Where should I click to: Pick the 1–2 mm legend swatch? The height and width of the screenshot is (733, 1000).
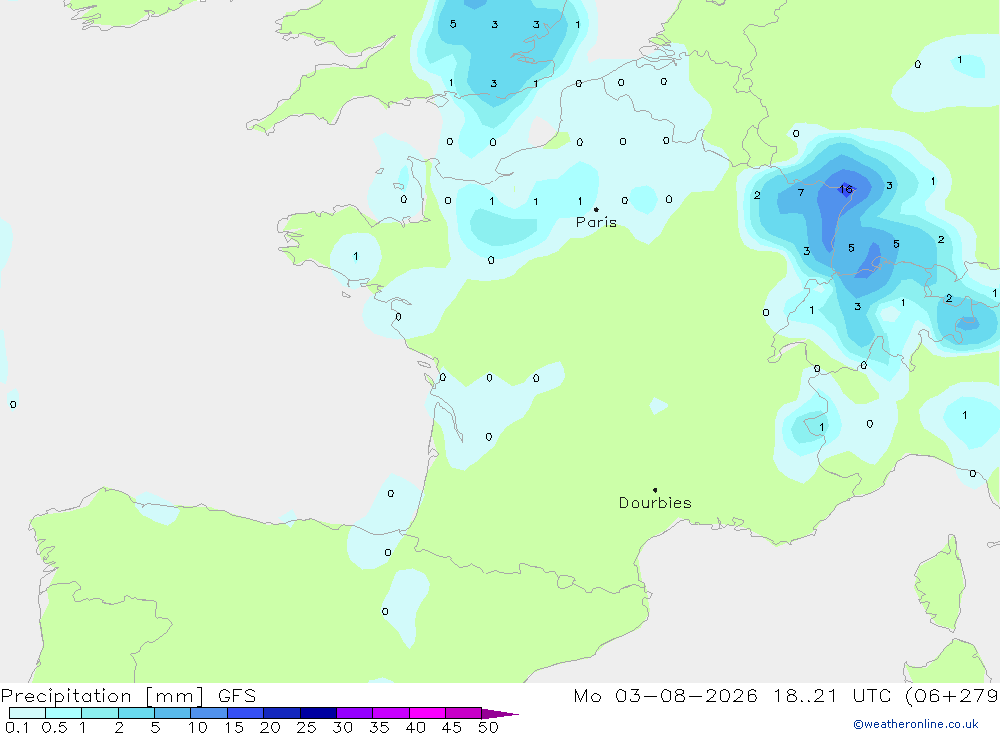click(x=100, y=713)
